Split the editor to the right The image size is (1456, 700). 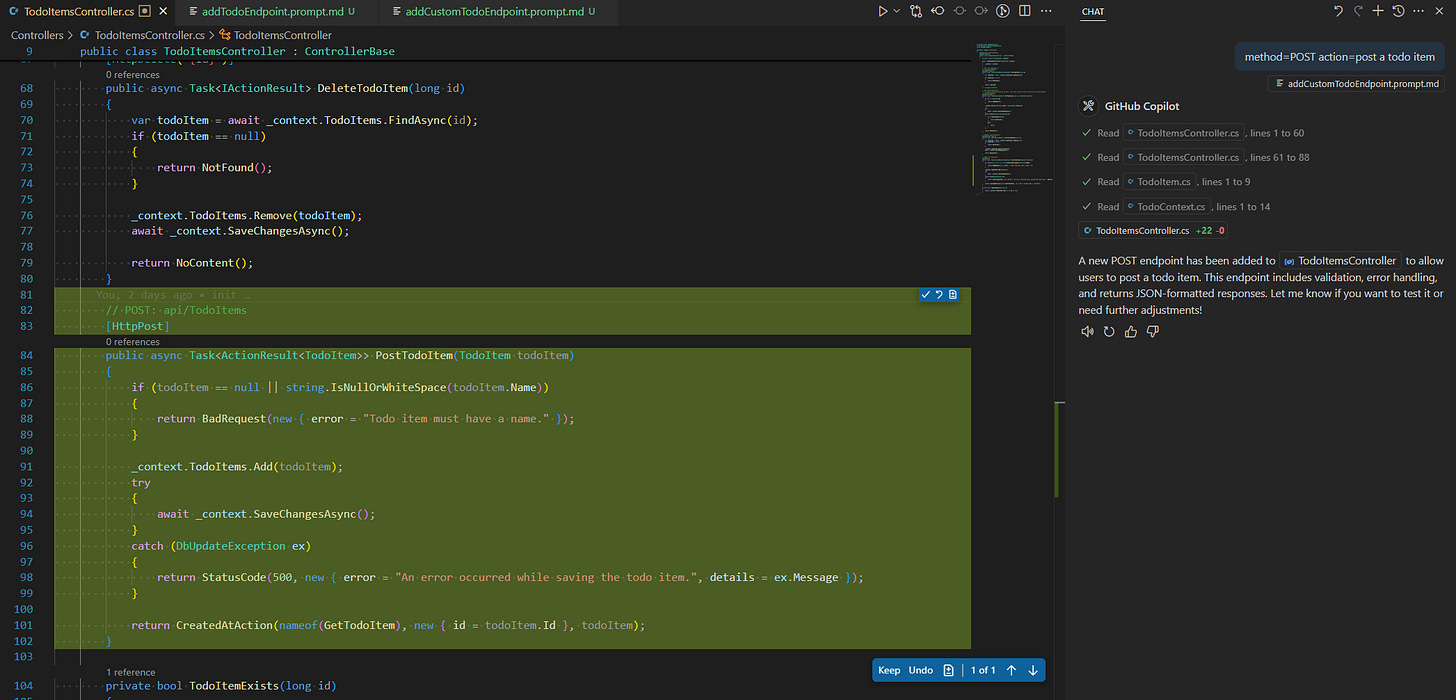(1026, 11)
